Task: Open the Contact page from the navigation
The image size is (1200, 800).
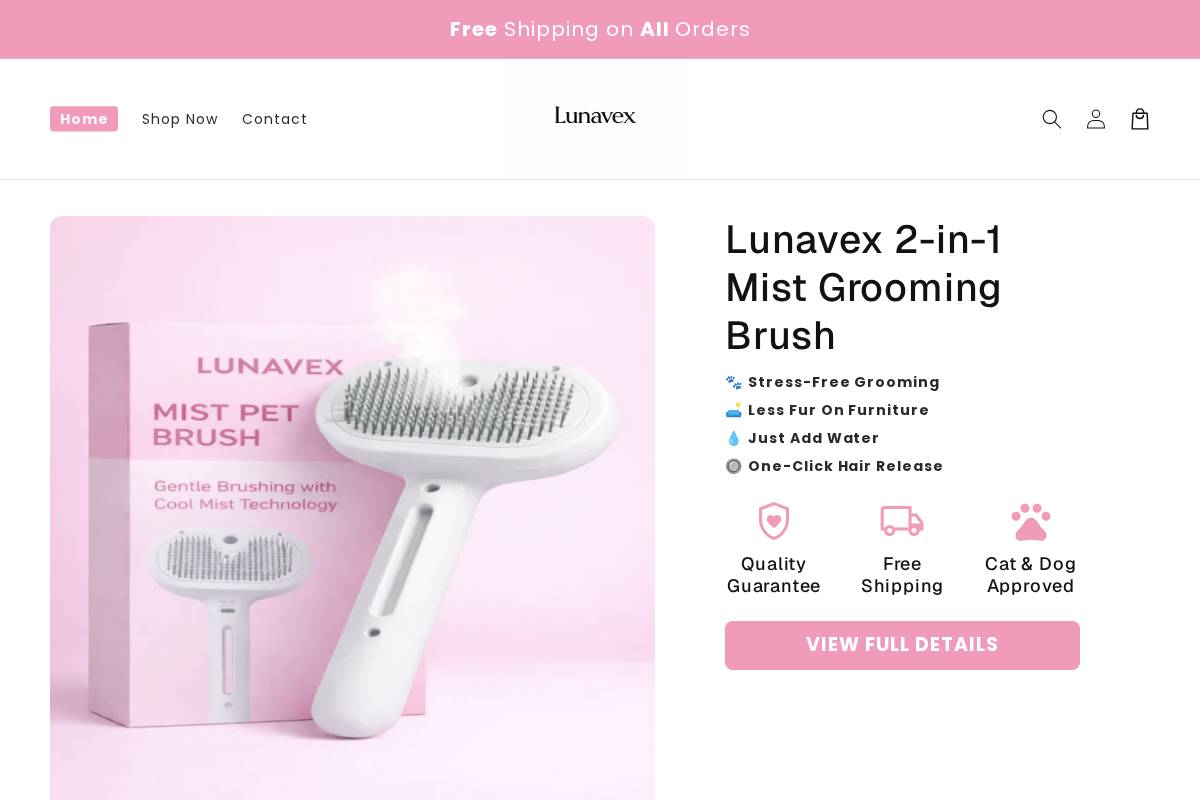Action: 275,119
